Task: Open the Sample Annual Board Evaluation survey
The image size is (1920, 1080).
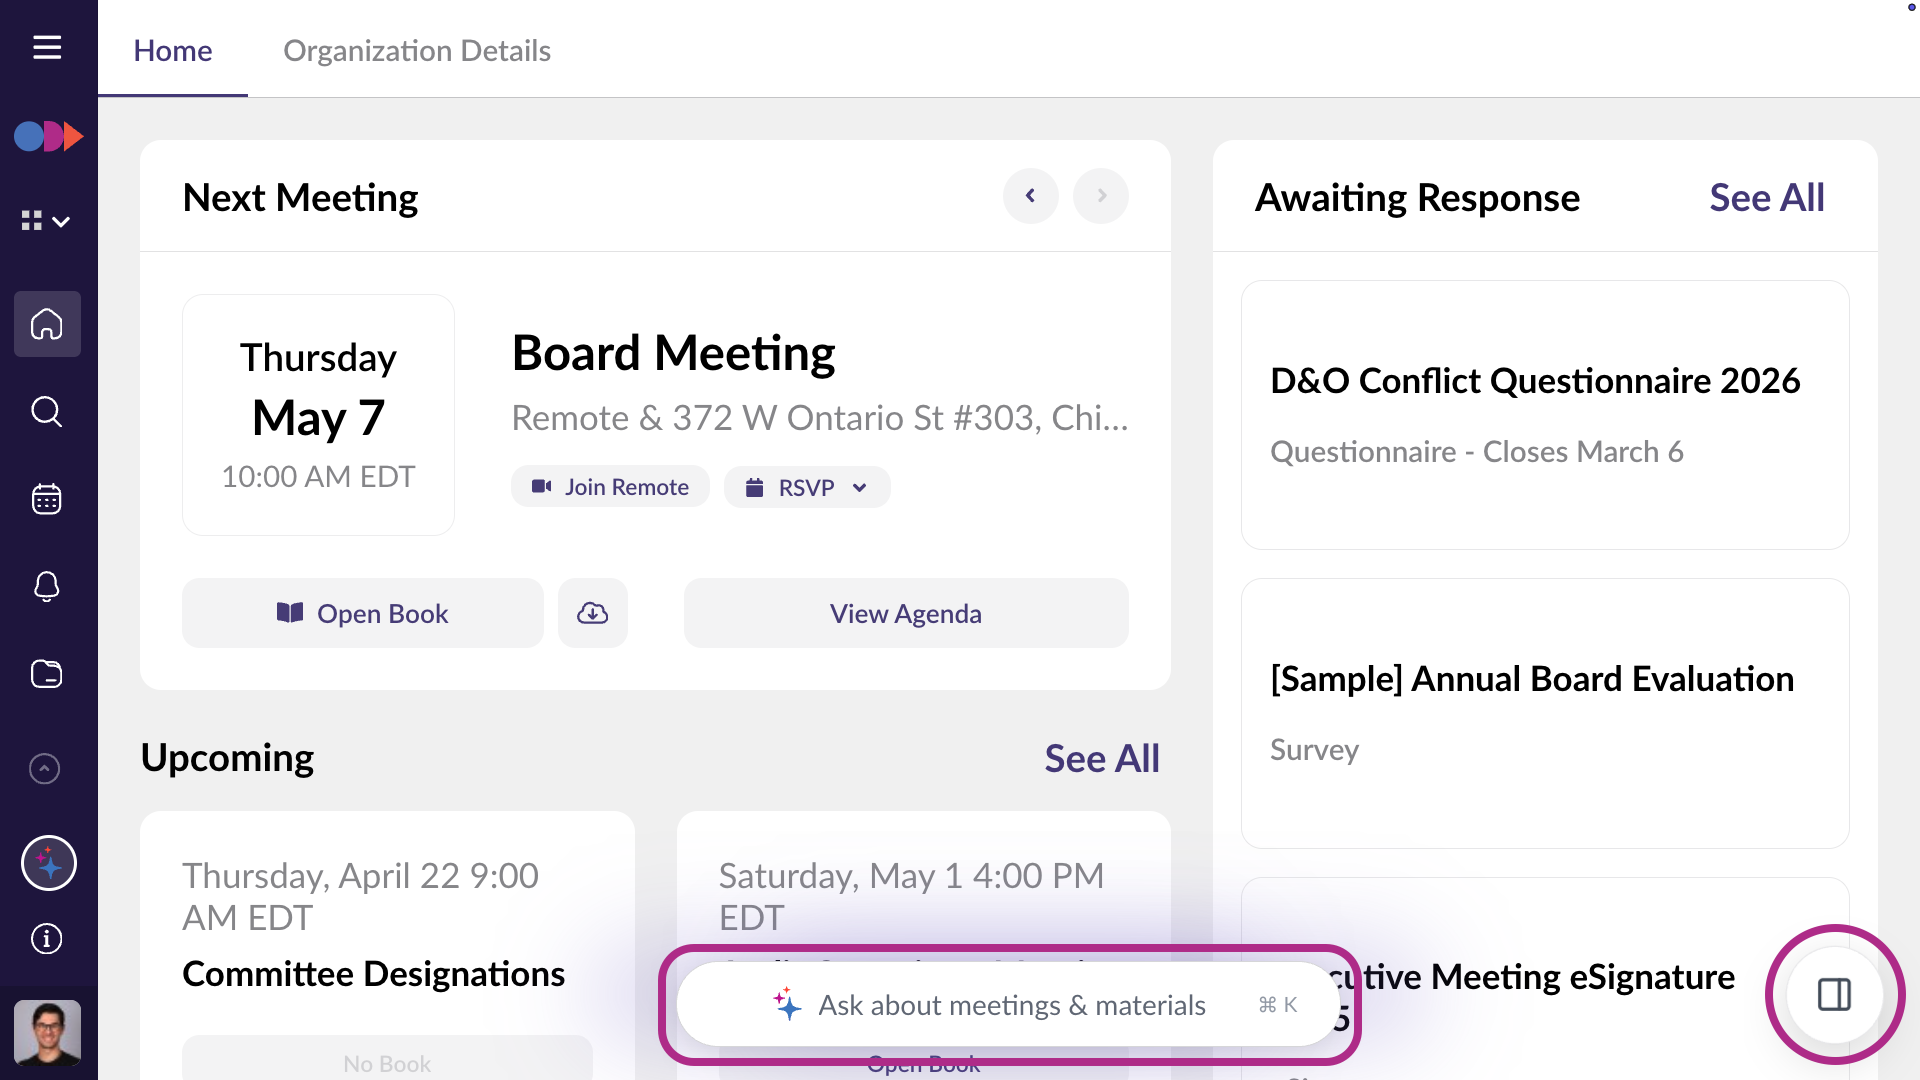Action: click(x=1545, y=713)
